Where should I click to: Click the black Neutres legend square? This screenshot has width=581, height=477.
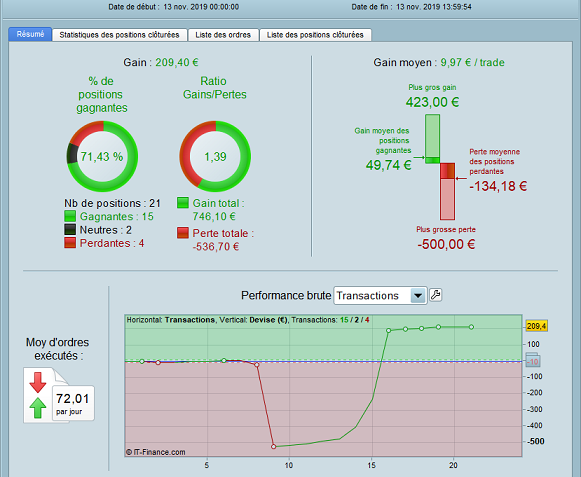coord(70,229)
